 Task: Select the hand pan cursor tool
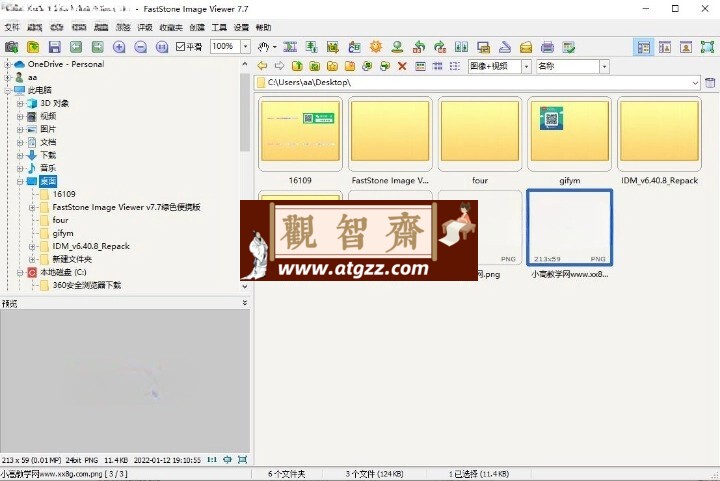click(263, 47)
